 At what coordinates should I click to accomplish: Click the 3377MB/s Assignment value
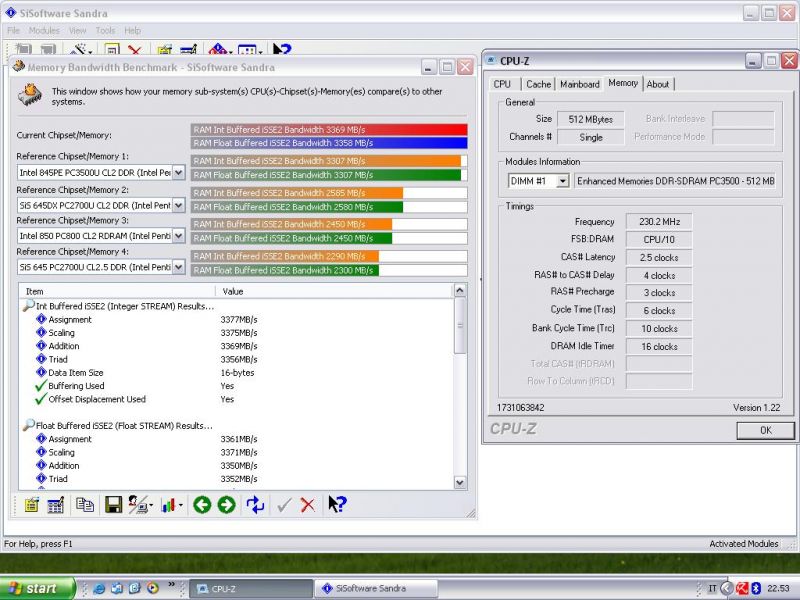pyautogui.click(x=239, y=319)
